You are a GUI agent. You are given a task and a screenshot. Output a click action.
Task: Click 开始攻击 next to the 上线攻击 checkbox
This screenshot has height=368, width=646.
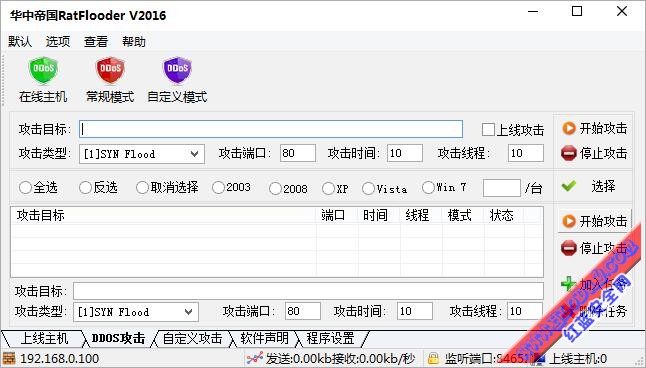point(595,129)
